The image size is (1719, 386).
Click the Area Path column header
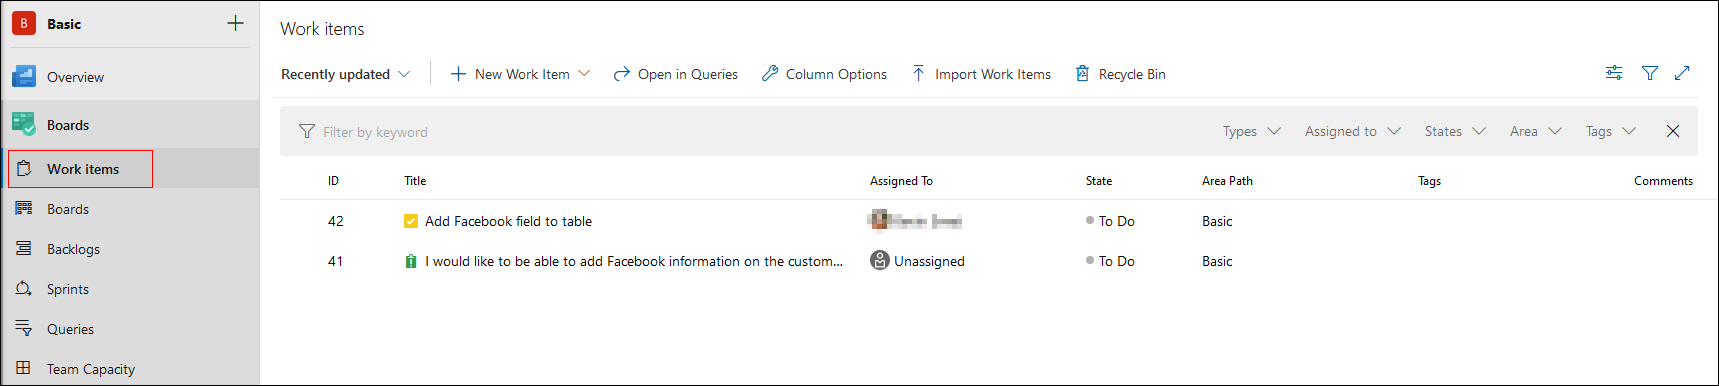click(1227, 181)
